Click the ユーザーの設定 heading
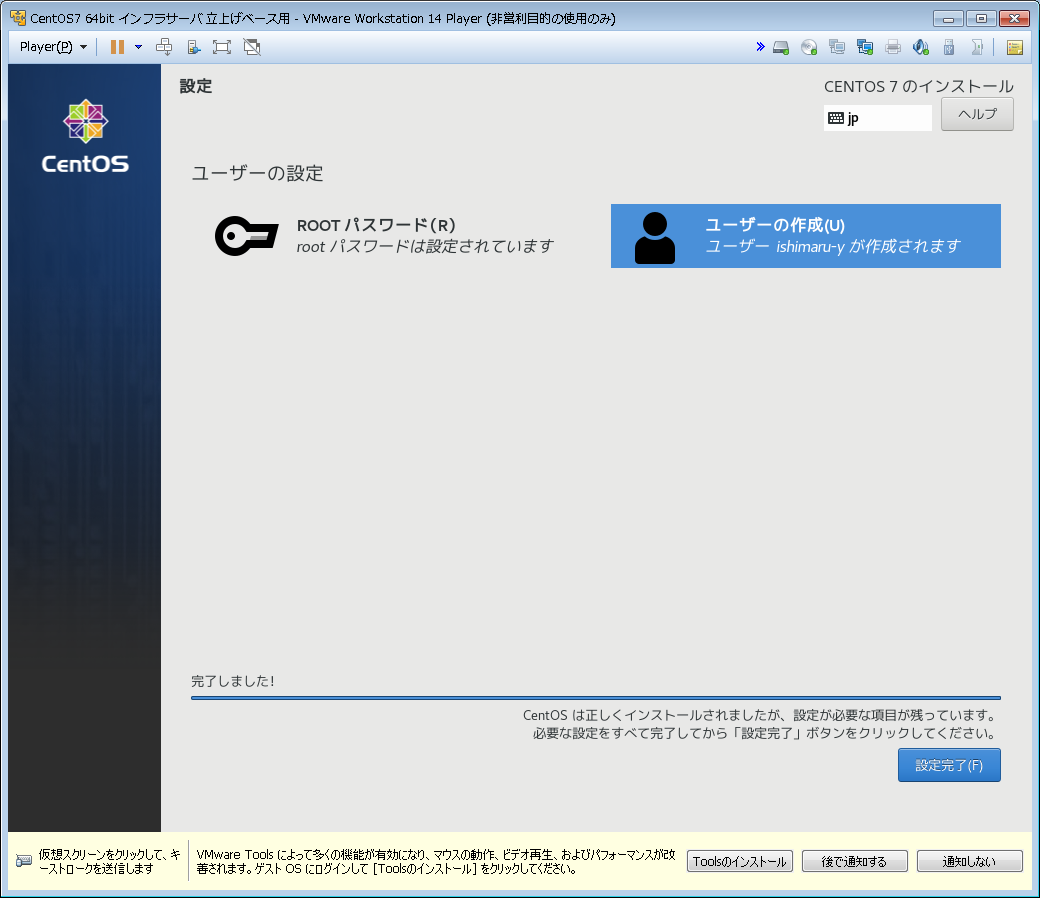Viewport: 1040px width, 898px height. point(257,173)
